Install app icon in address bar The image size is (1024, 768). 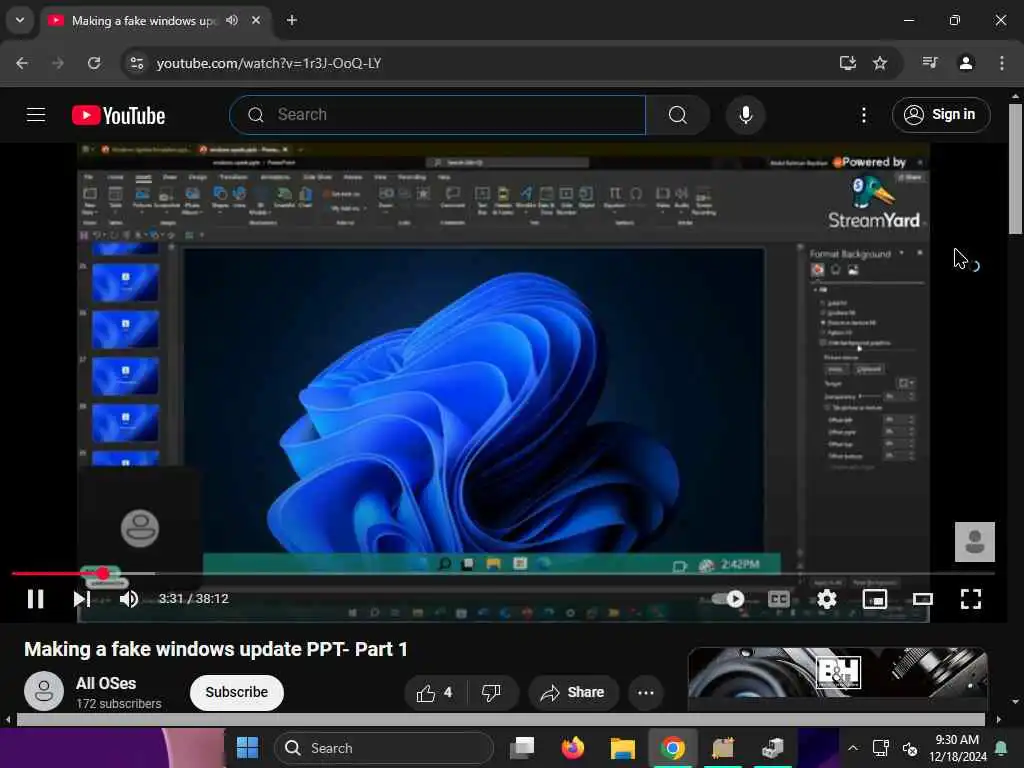848,63
